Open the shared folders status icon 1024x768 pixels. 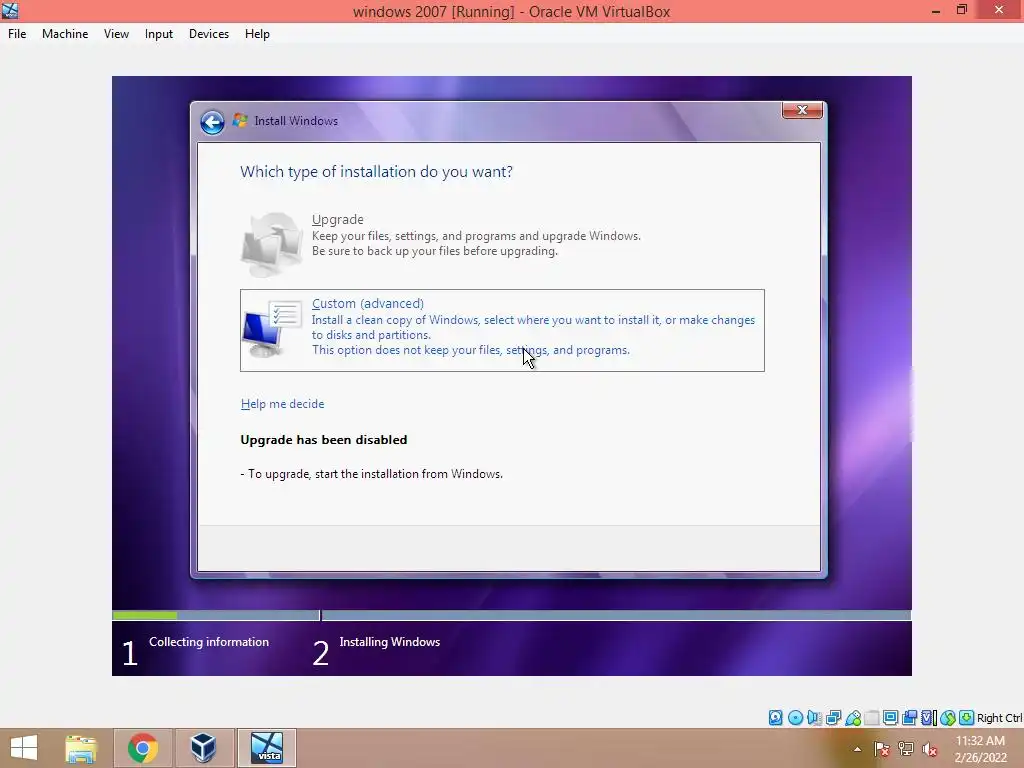(872, 718)
